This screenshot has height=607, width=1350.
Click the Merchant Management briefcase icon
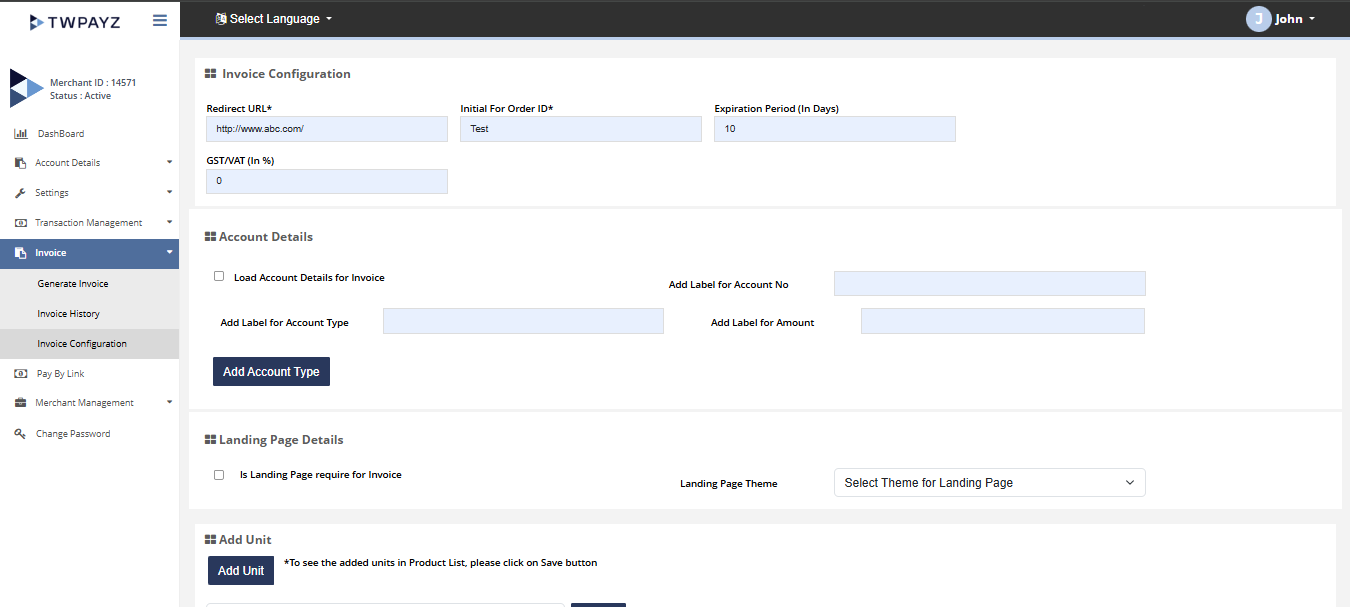coord(20,403)
